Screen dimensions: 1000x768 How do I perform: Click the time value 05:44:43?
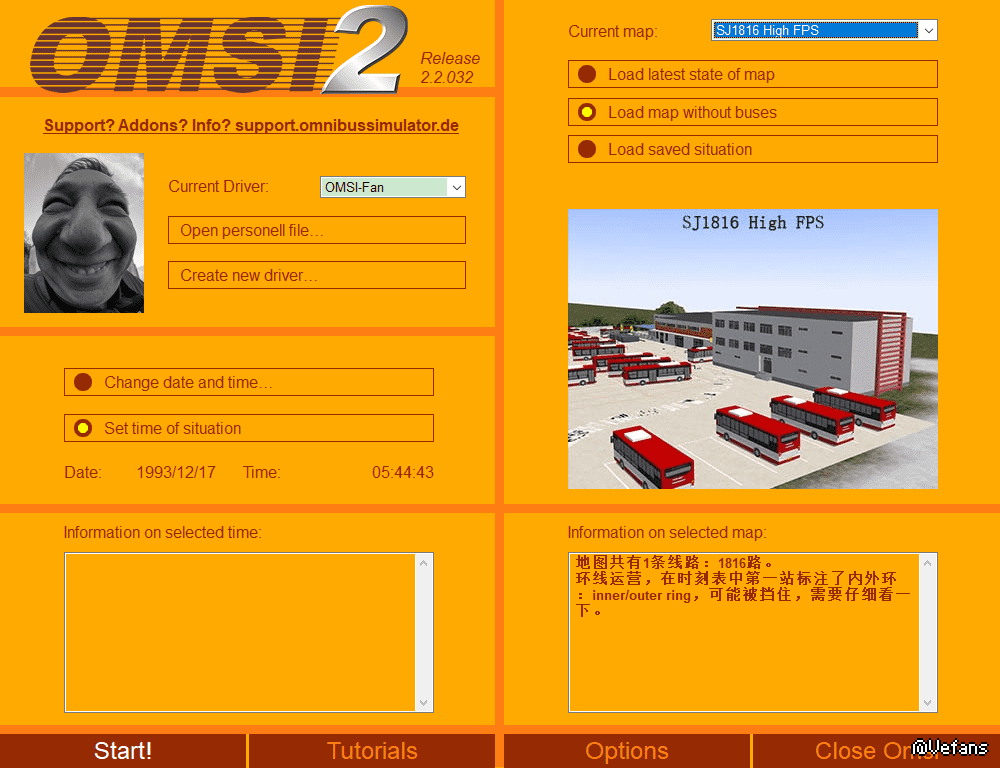pyautogui.click(x=403, y=472)
